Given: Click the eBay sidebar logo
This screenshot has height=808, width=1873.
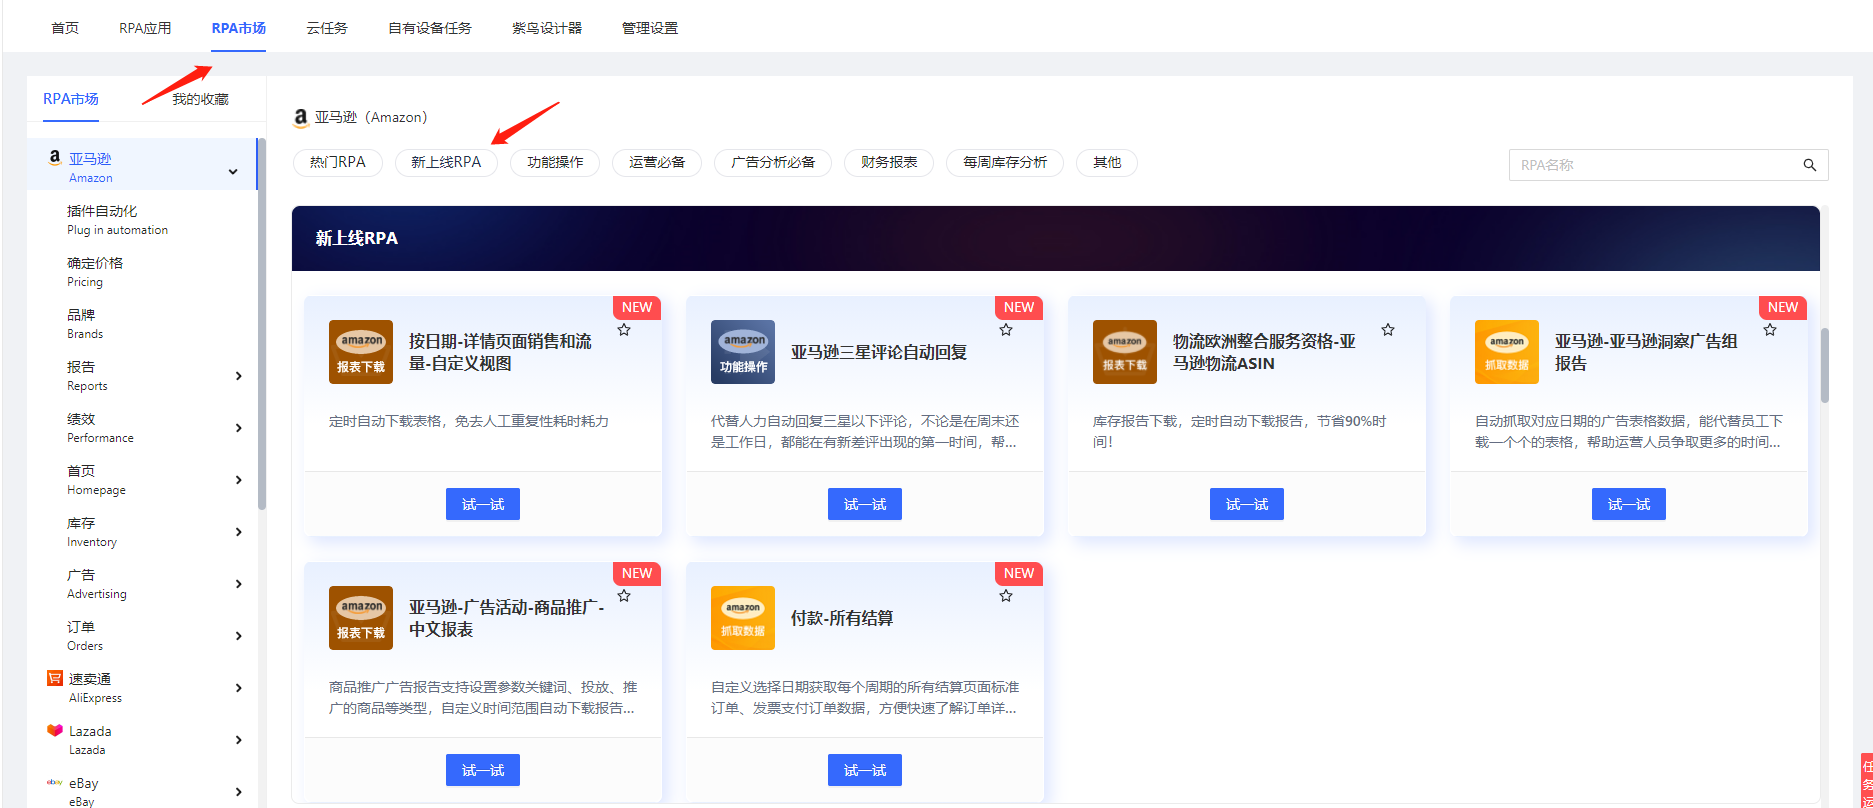Looking at the screenshot, I should click(x=55, y=782).
